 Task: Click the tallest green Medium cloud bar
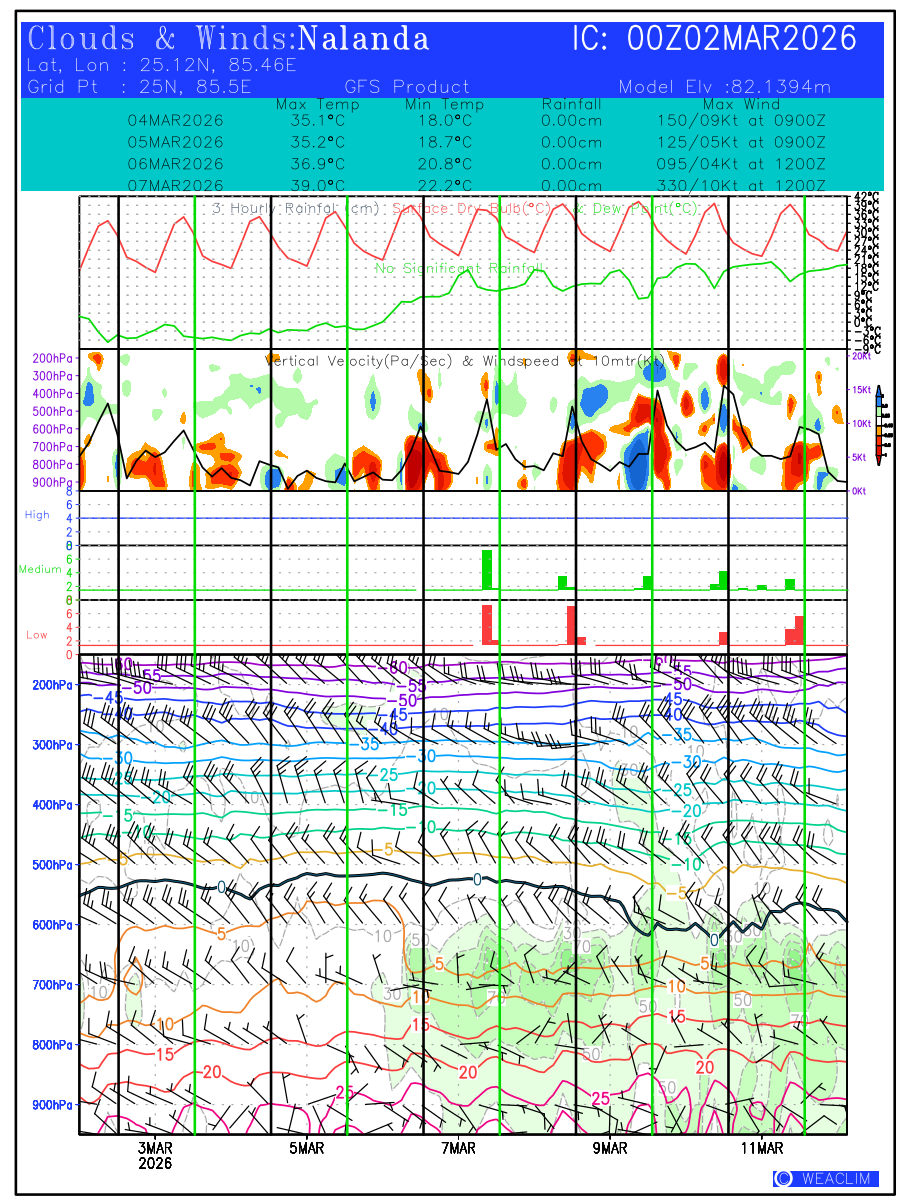pyautogui.click(x=487, y=569)
